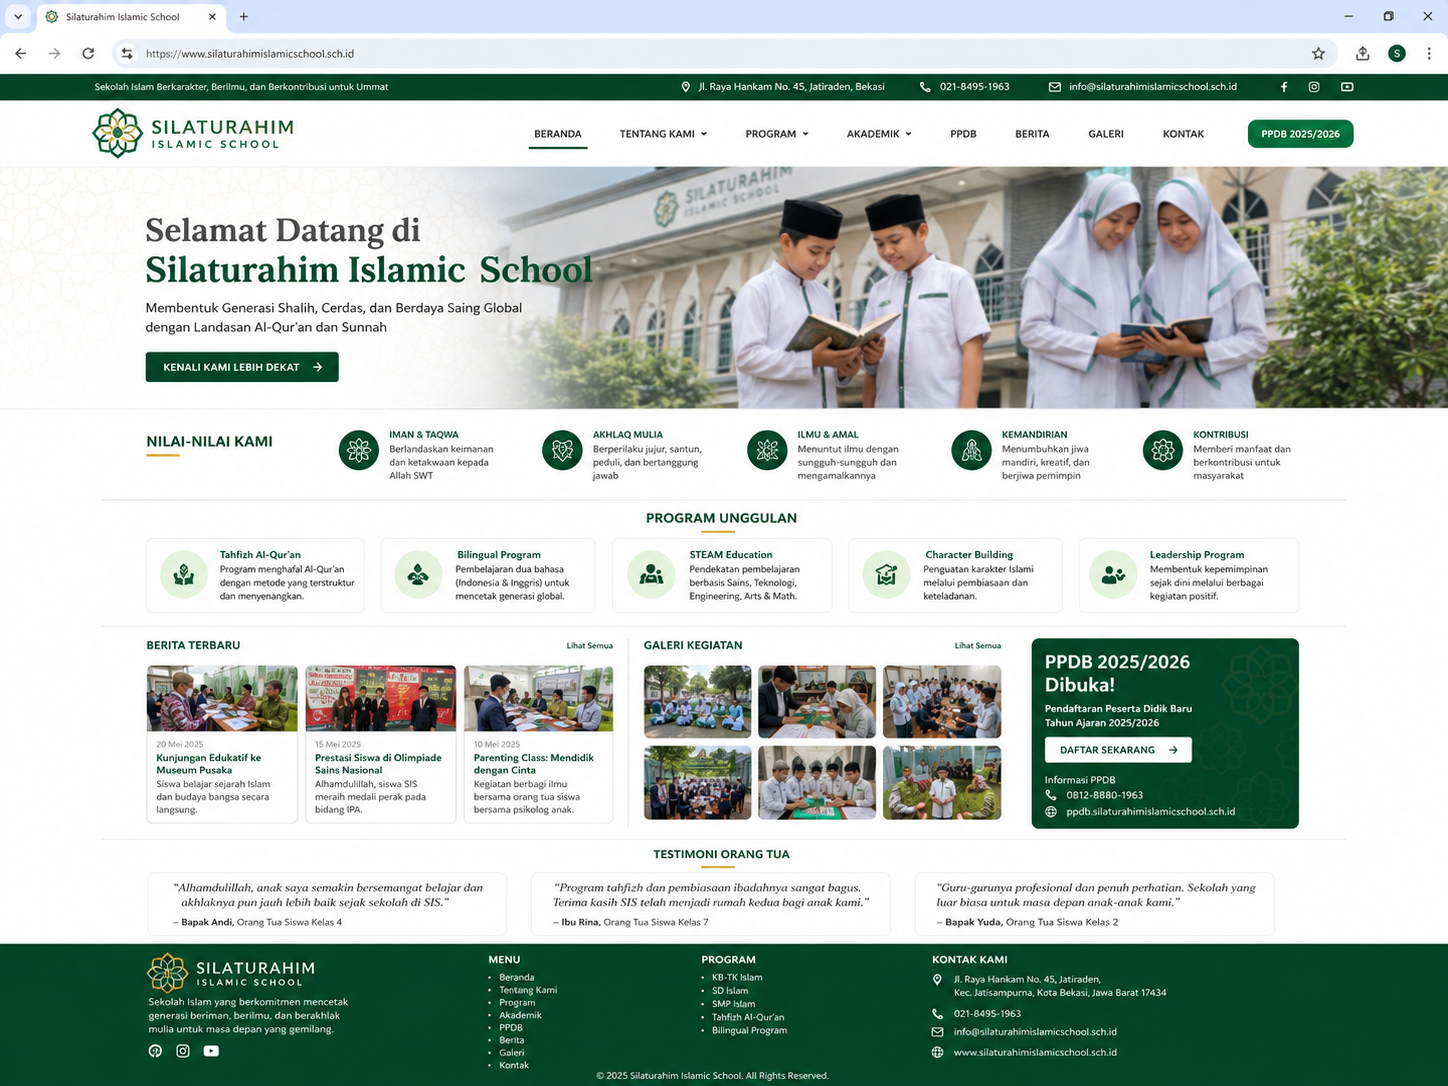Open the Olimpiade Sains news thumbnail

(381, 698)
